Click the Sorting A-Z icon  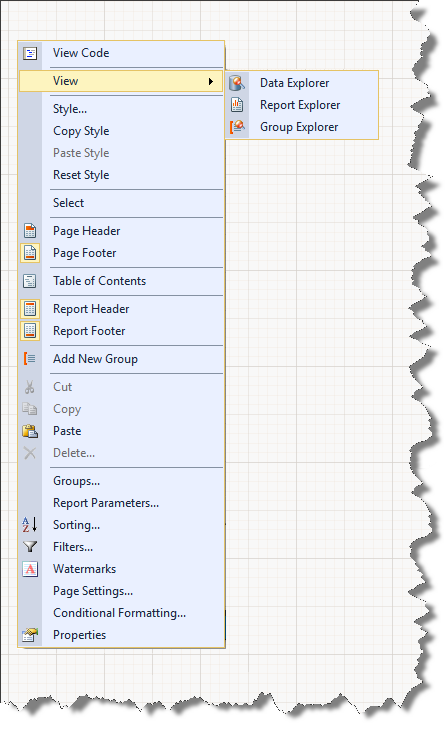coord(30,525)
